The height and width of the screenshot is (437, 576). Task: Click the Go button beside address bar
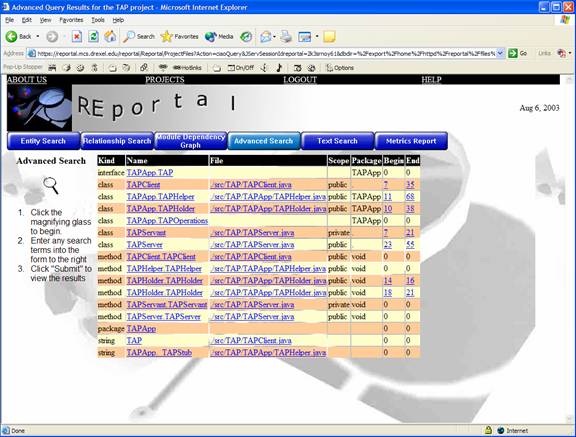pos(518,54)
